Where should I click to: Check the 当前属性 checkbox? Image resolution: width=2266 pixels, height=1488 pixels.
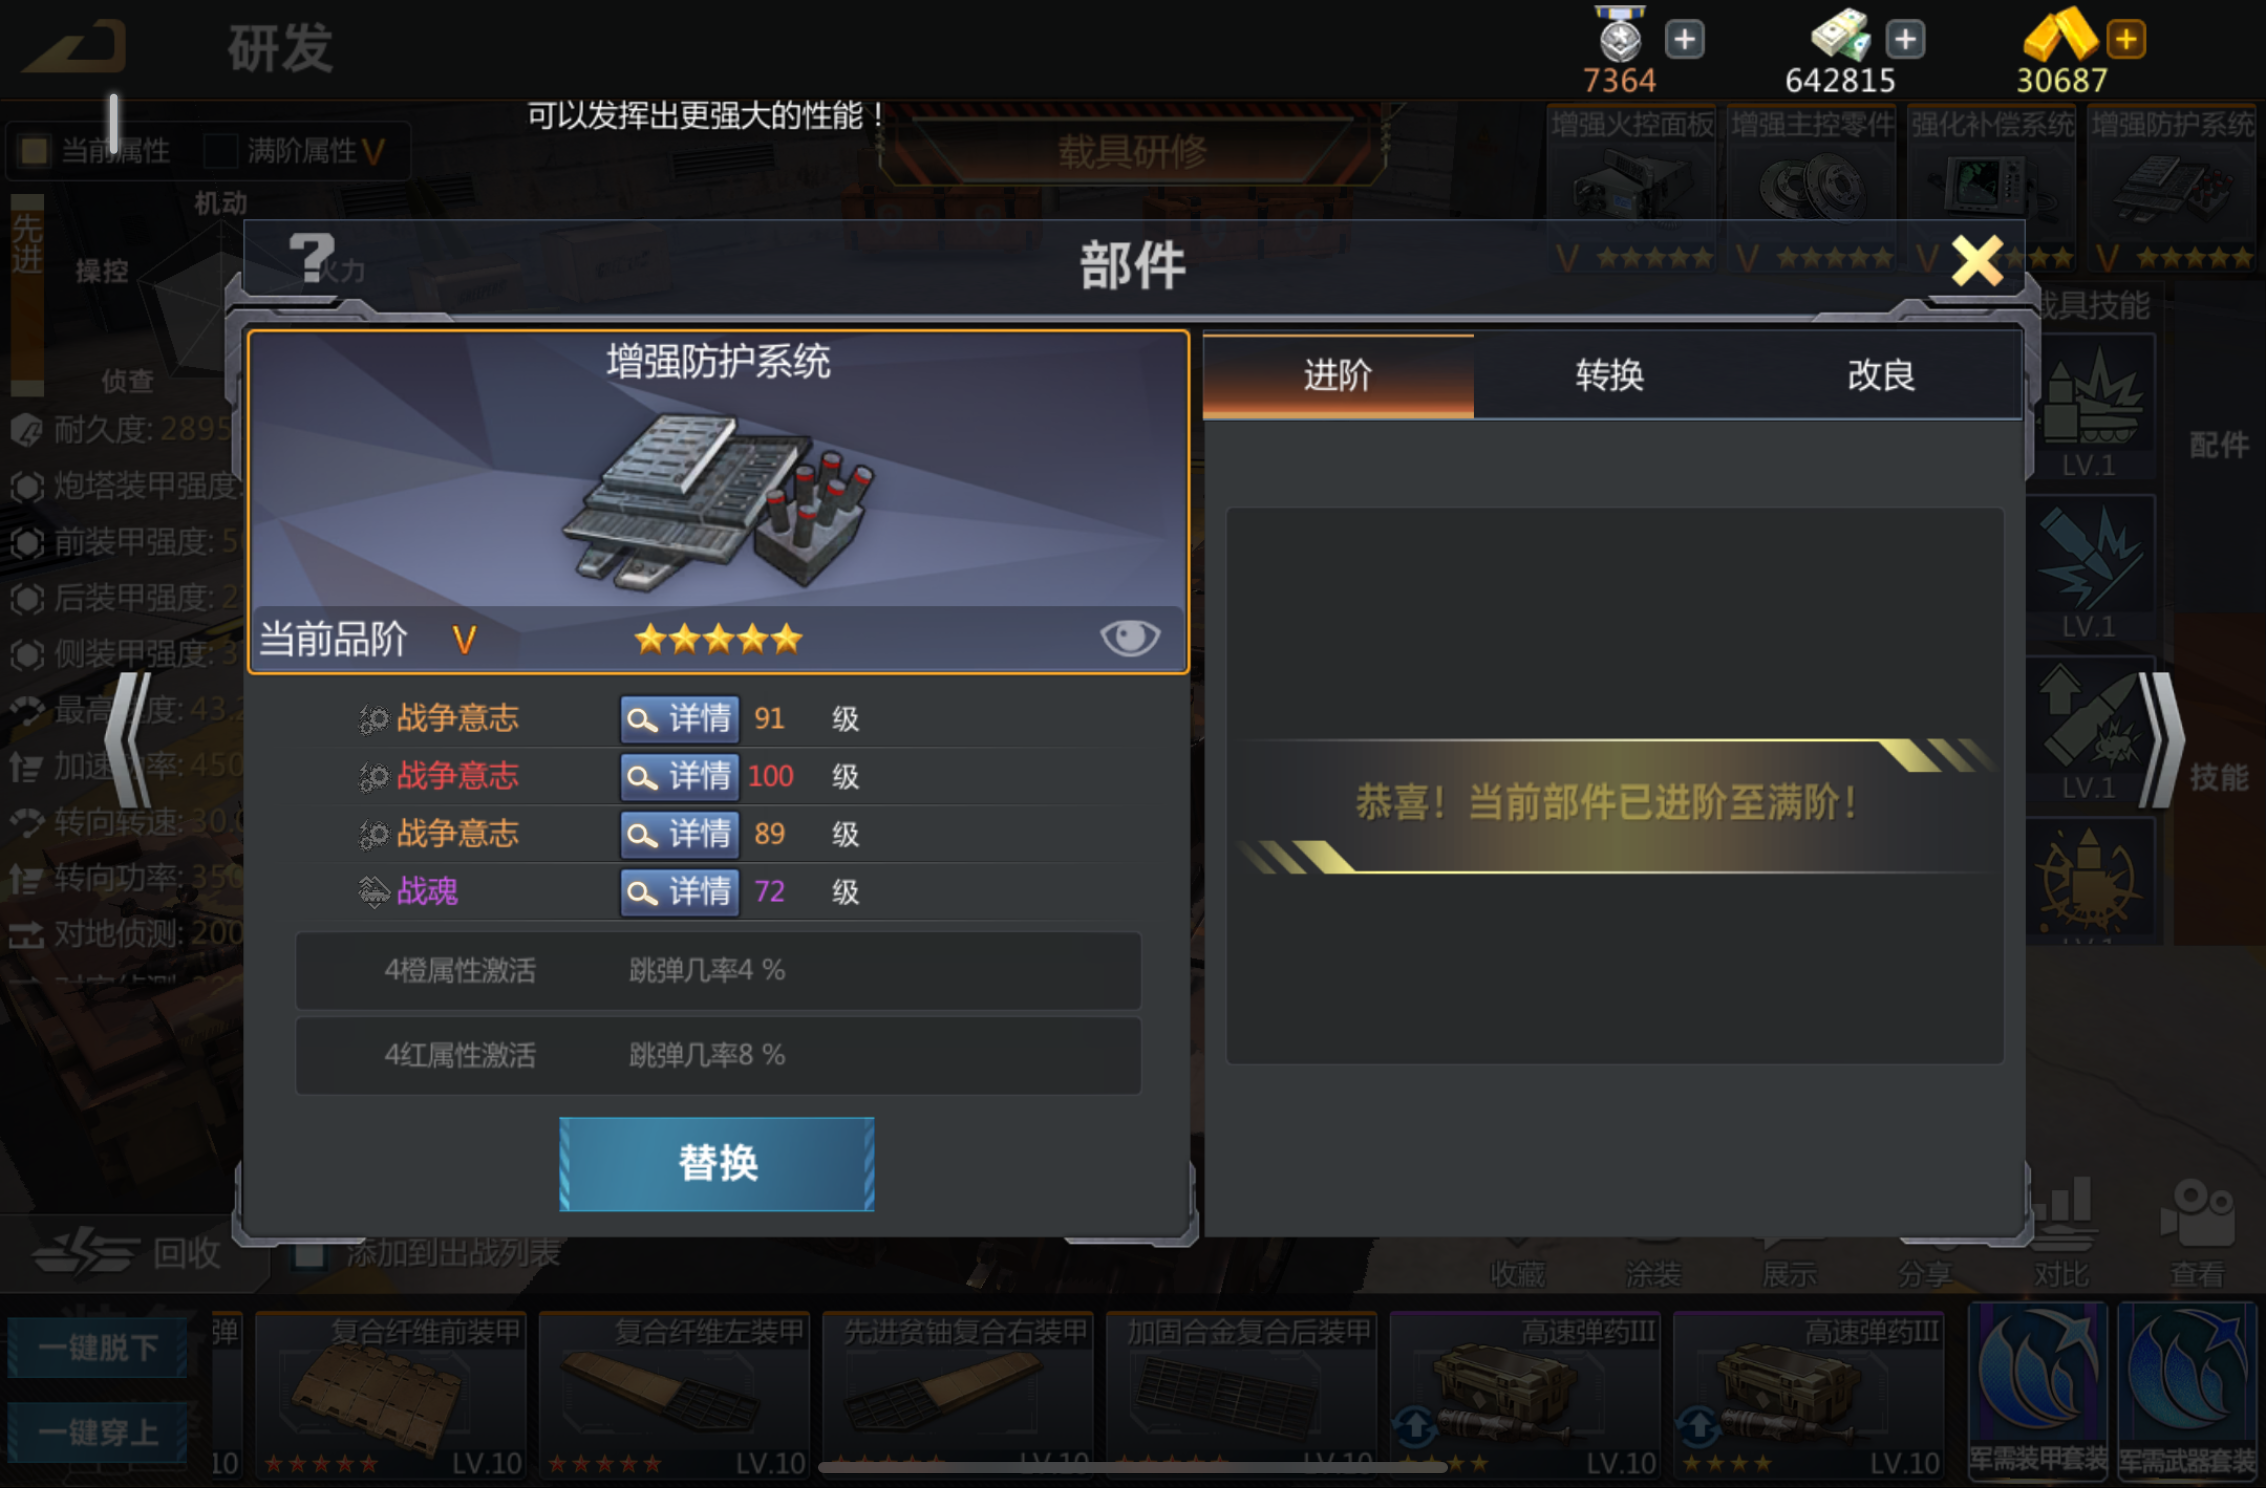tap(34, 151)
